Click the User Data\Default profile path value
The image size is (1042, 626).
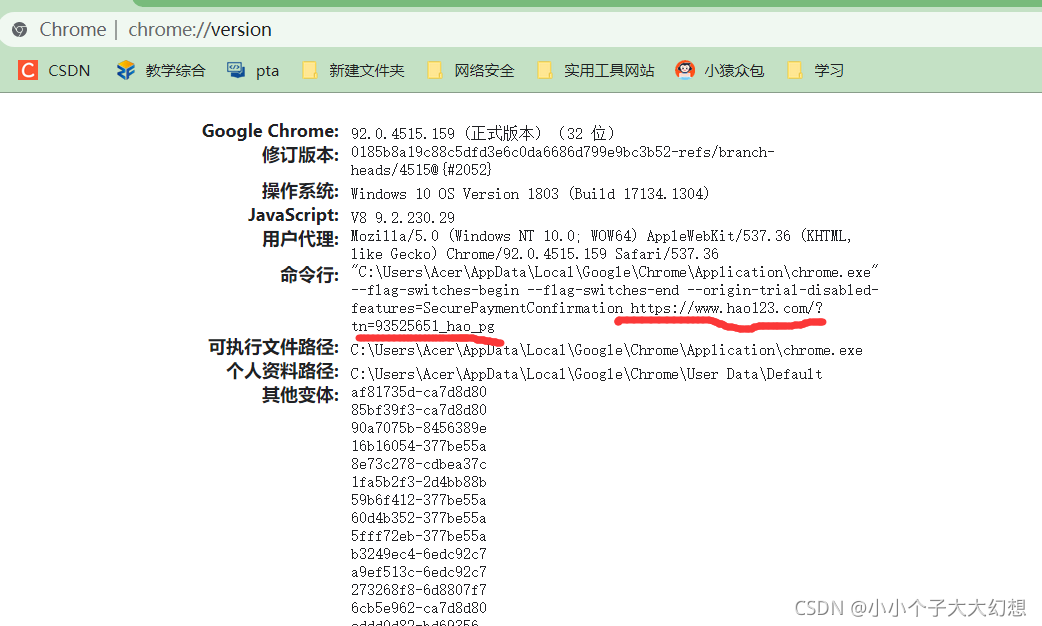[586, 374]
